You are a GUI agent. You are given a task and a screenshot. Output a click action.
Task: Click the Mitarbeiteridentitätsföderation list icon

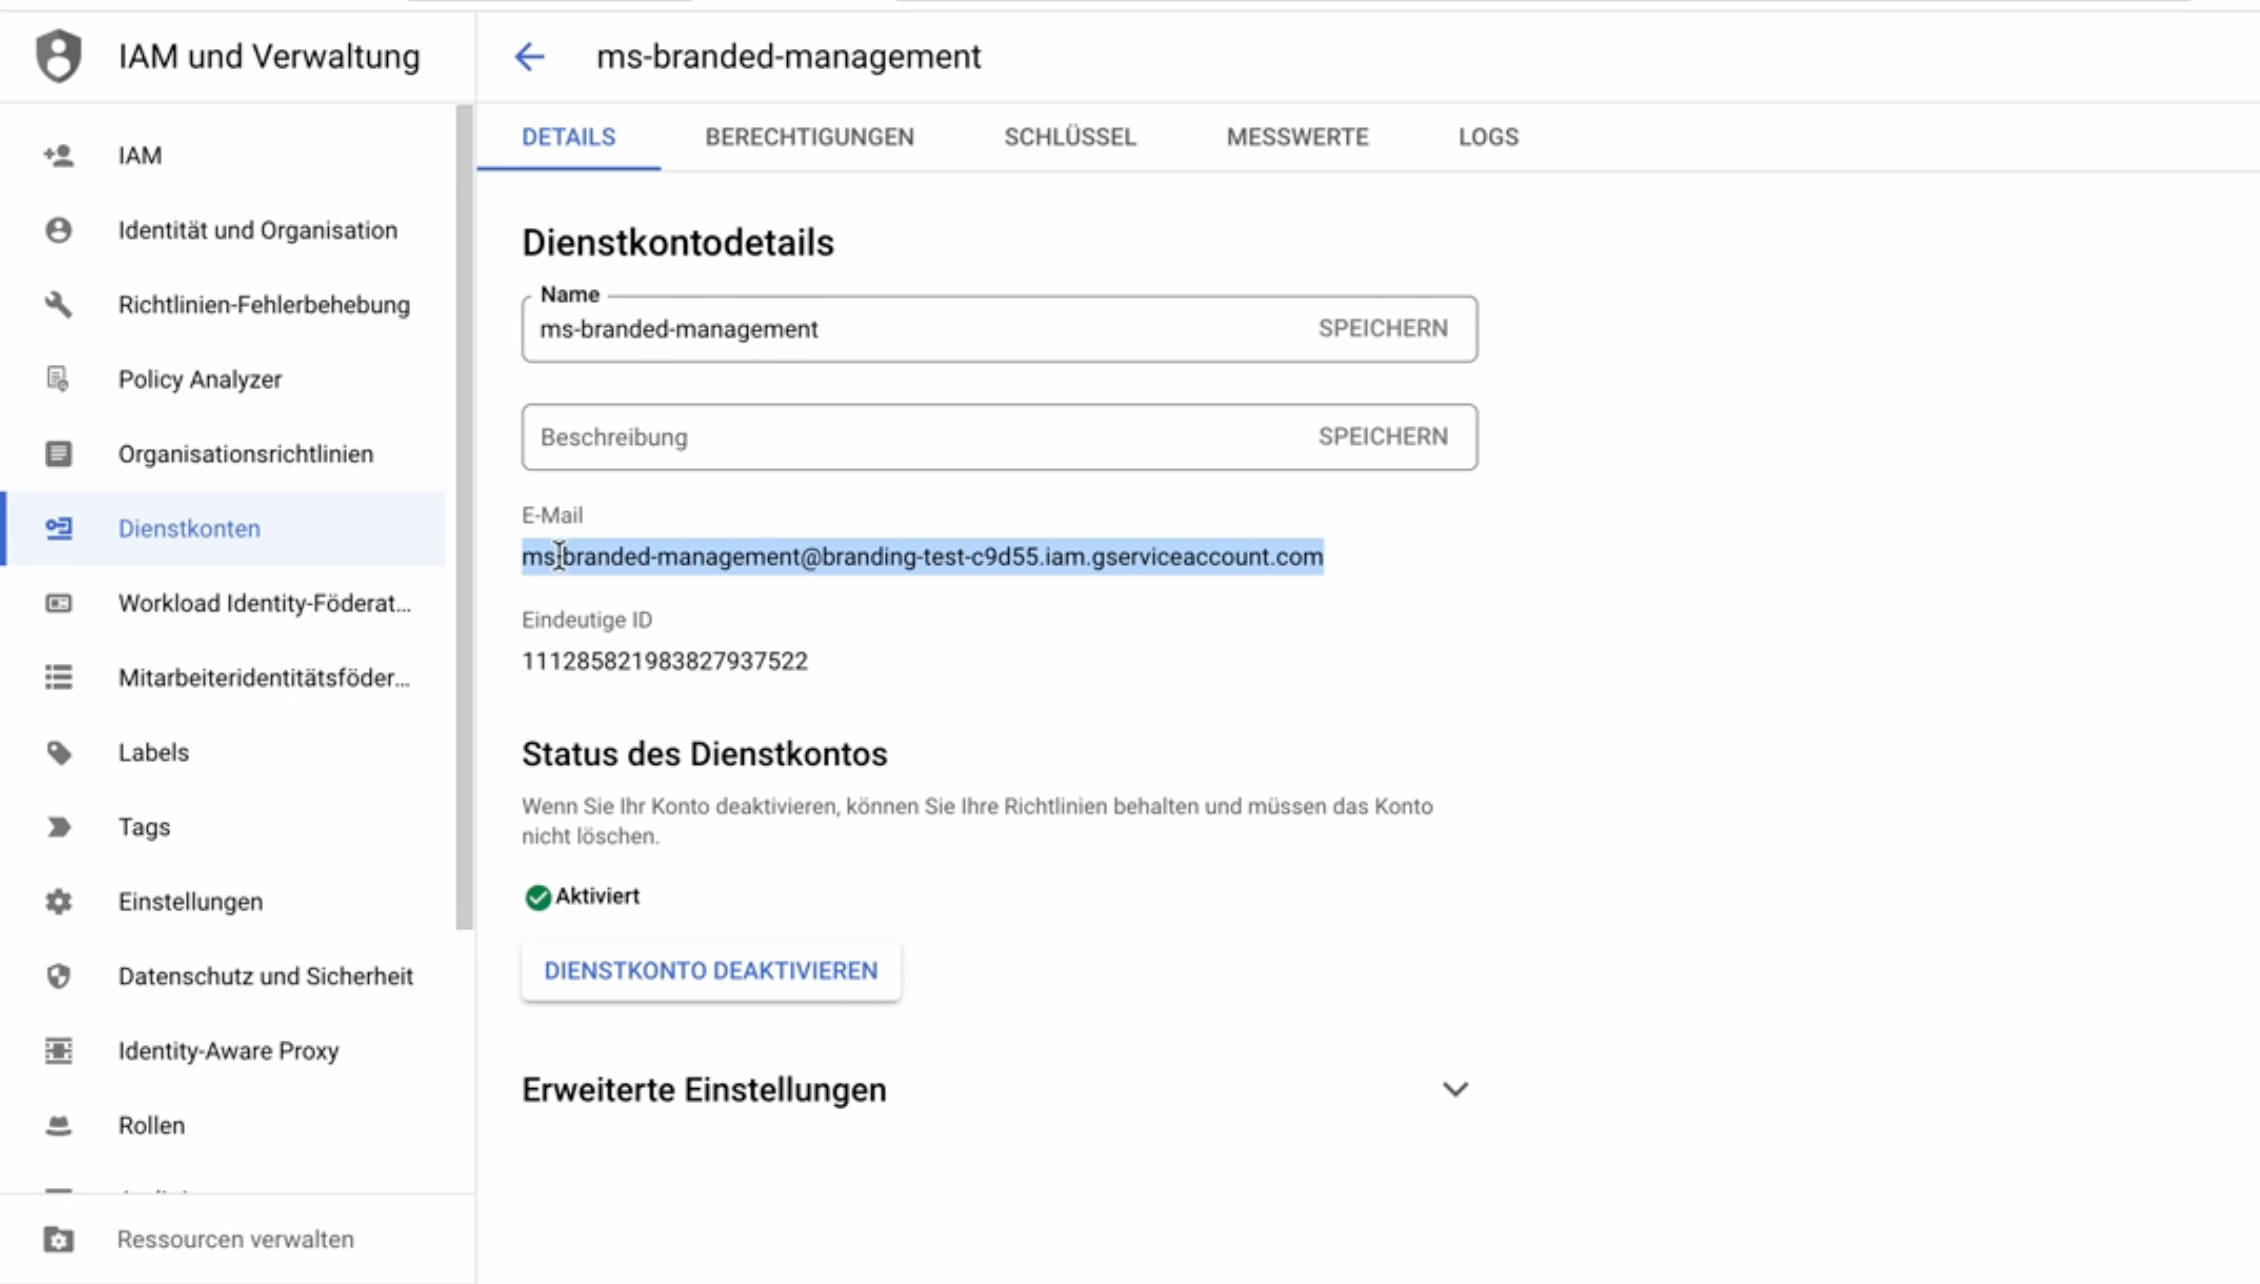pyautogui.click(x=58, y=677)
